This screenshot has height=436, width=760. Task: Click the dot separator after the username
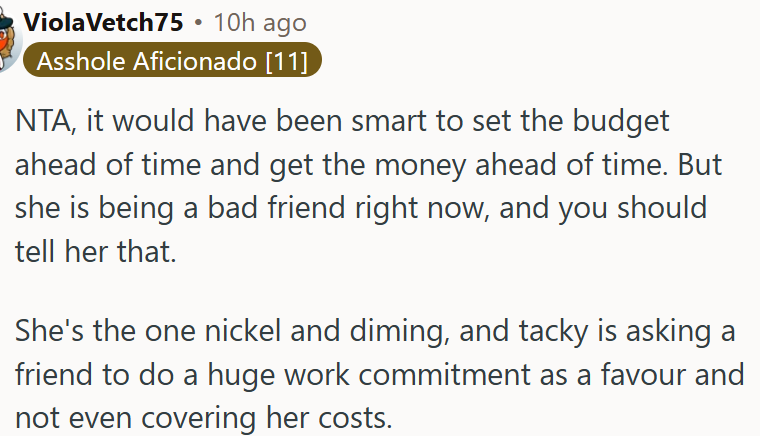point(199,22)
